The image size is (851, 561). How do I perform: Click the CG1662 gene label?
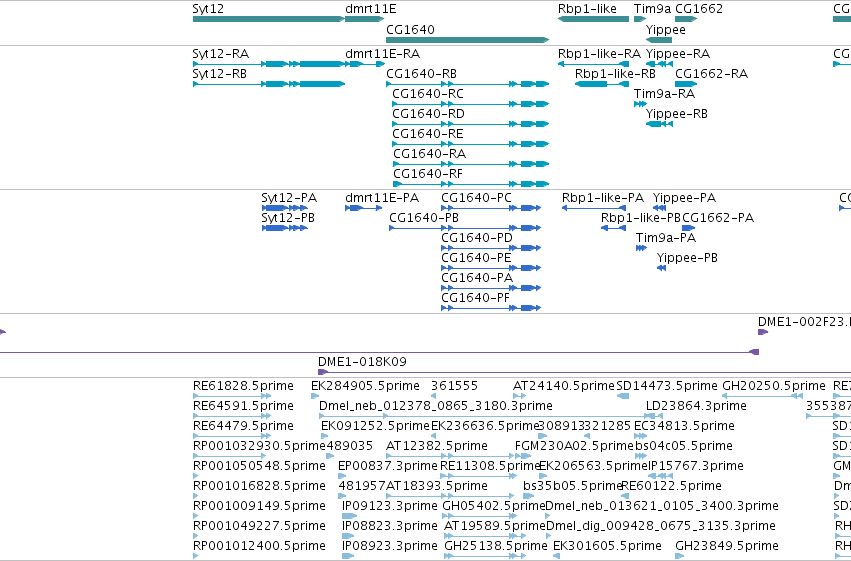[699, 9]
